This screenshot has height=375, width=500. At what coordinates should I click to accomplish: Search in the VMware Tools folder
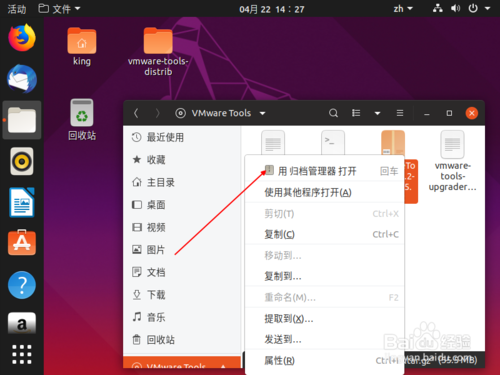pyautogui.click(x=333, y=113)
